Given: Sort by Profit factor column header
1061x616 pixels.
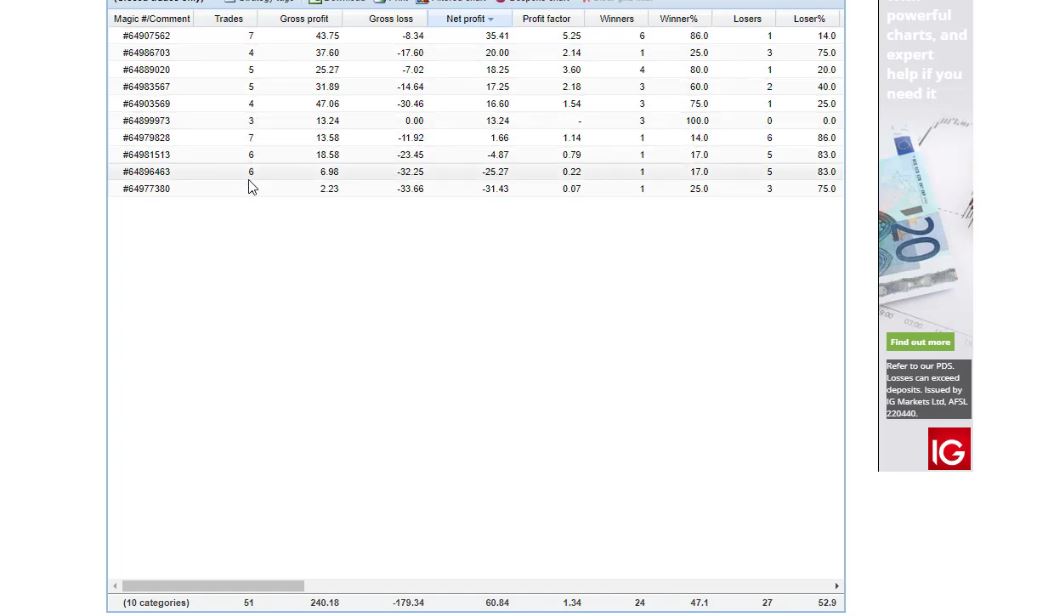Looking at the screenshot, I should pyautogui.click(x=546, y=19).
